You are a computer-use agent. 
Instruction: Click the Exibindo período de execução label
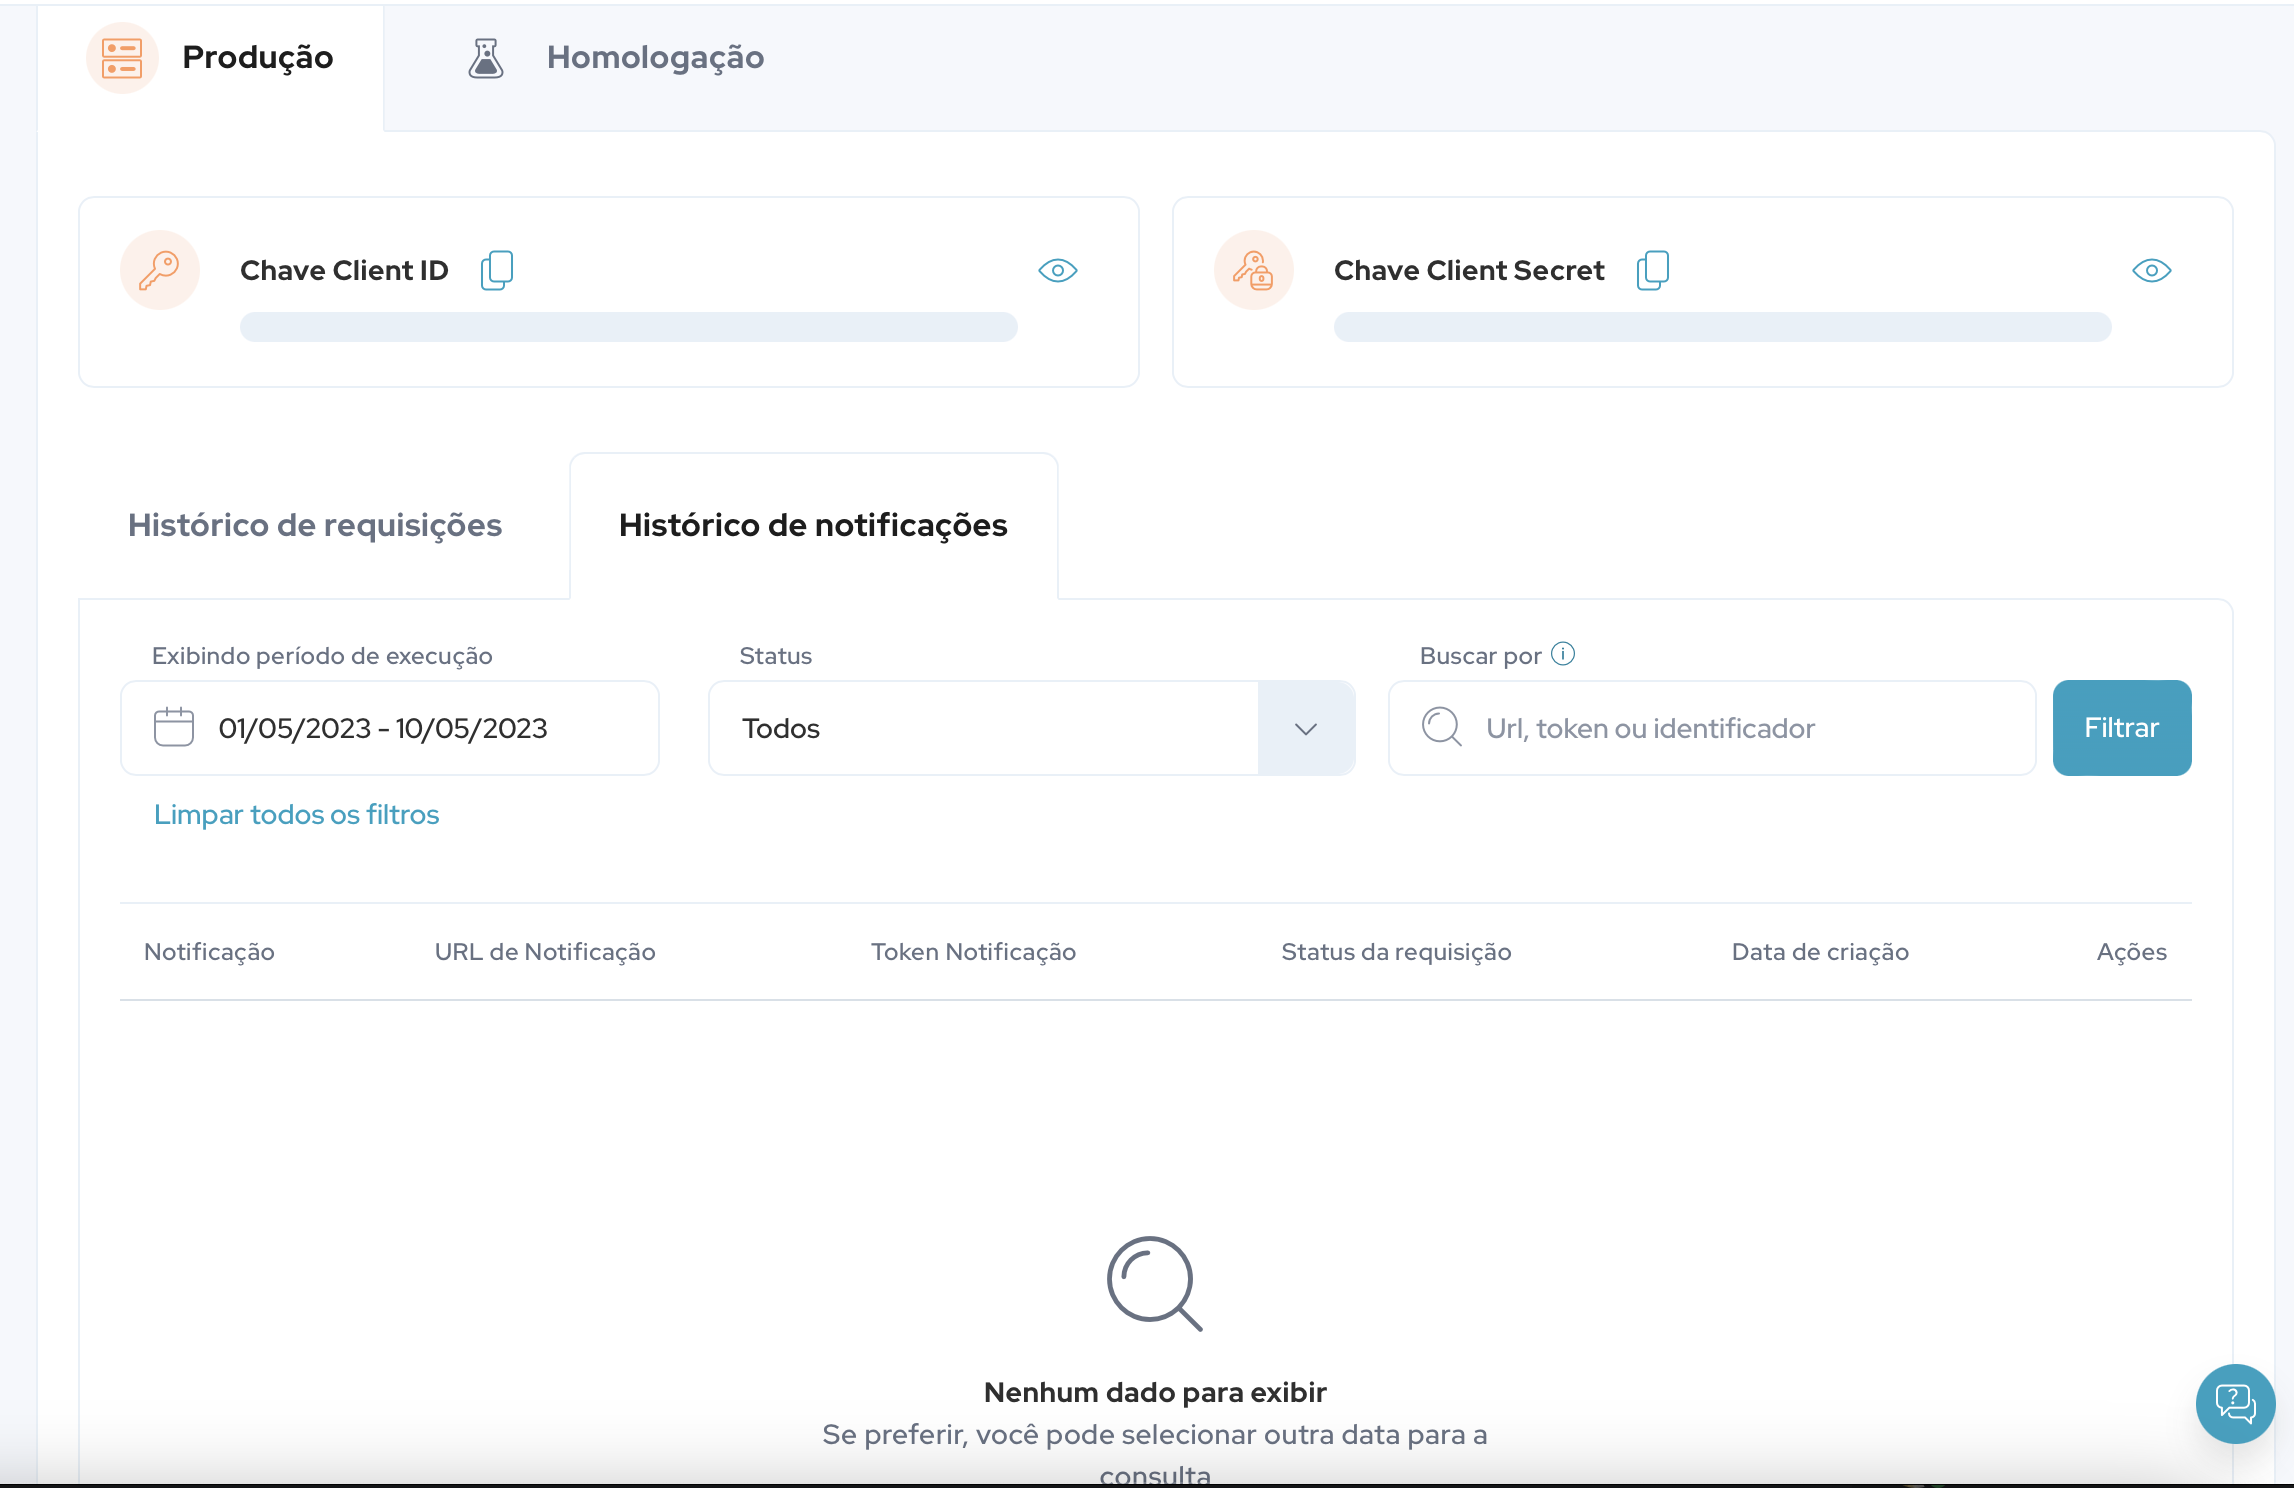click(322, 656)
